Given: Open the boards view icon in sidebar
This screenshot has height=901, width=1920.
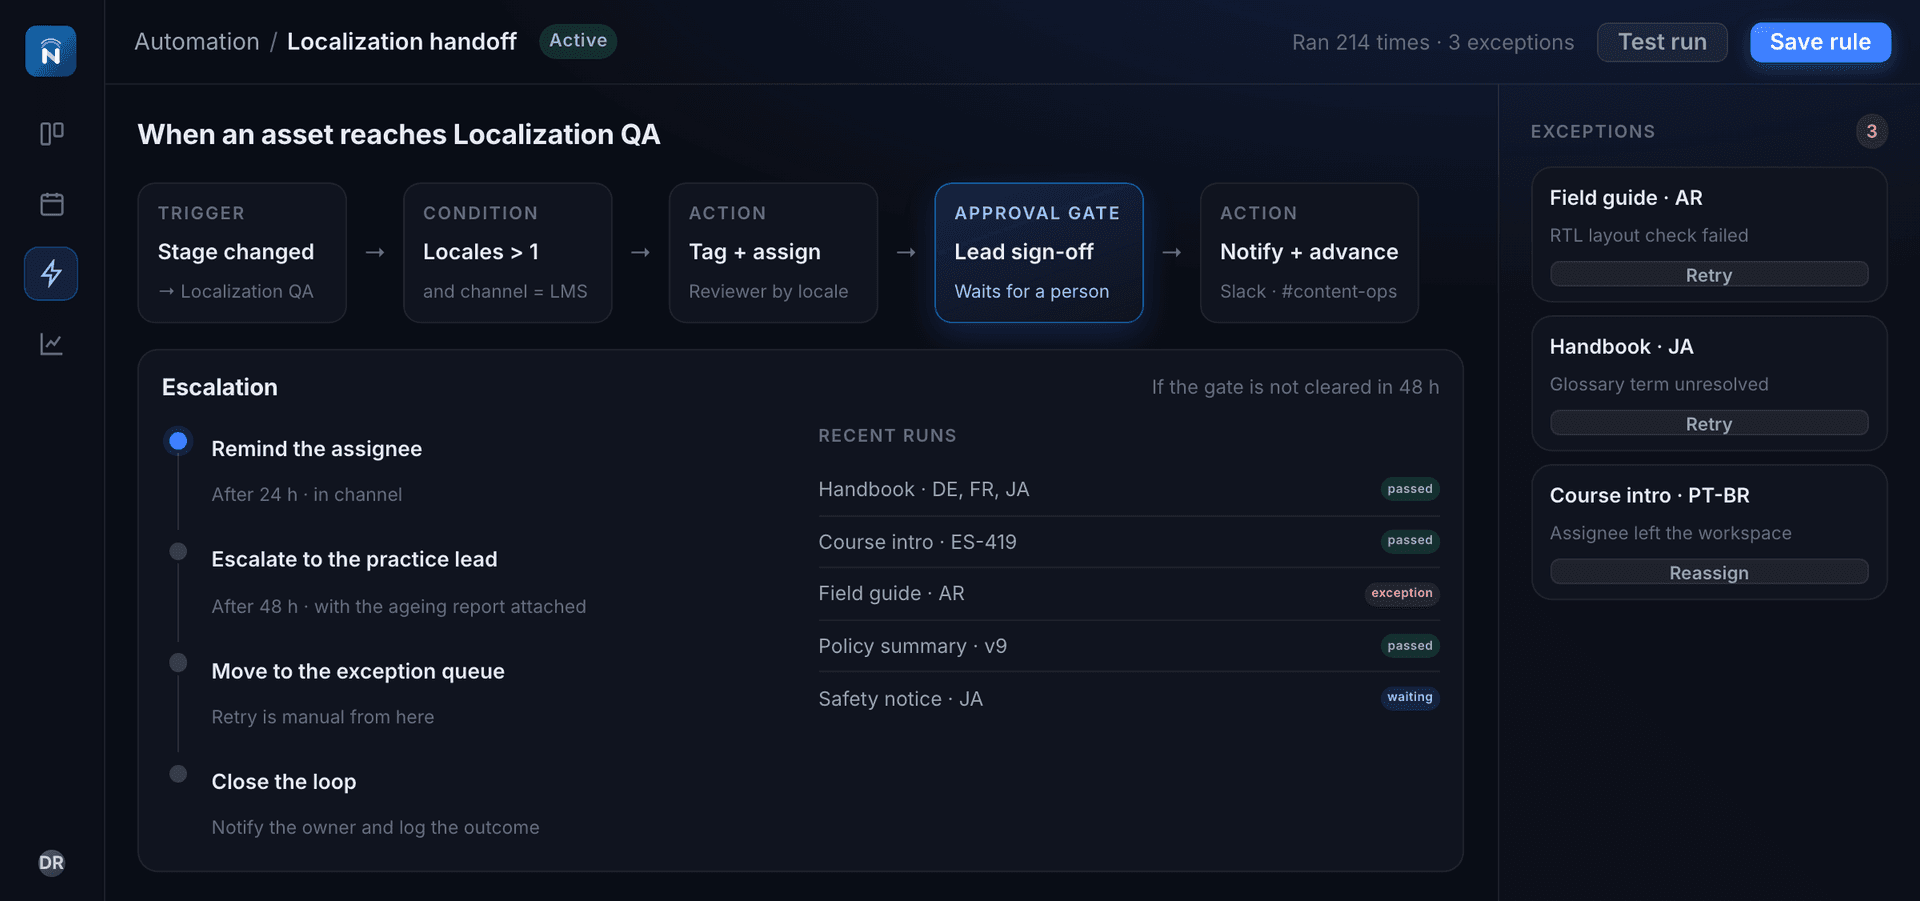Looking at the screenshot, I should click(x=51, y=133).
